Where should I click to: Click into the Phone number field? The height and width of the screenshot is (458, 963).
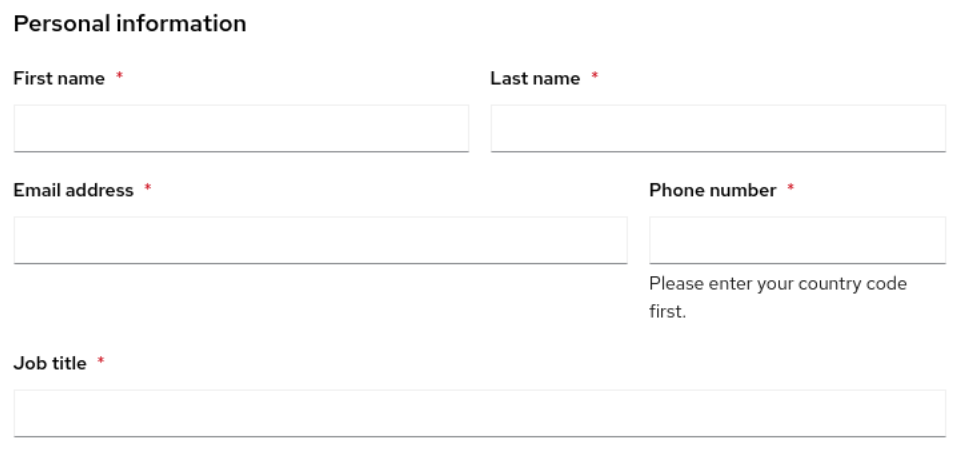point(797,240)
